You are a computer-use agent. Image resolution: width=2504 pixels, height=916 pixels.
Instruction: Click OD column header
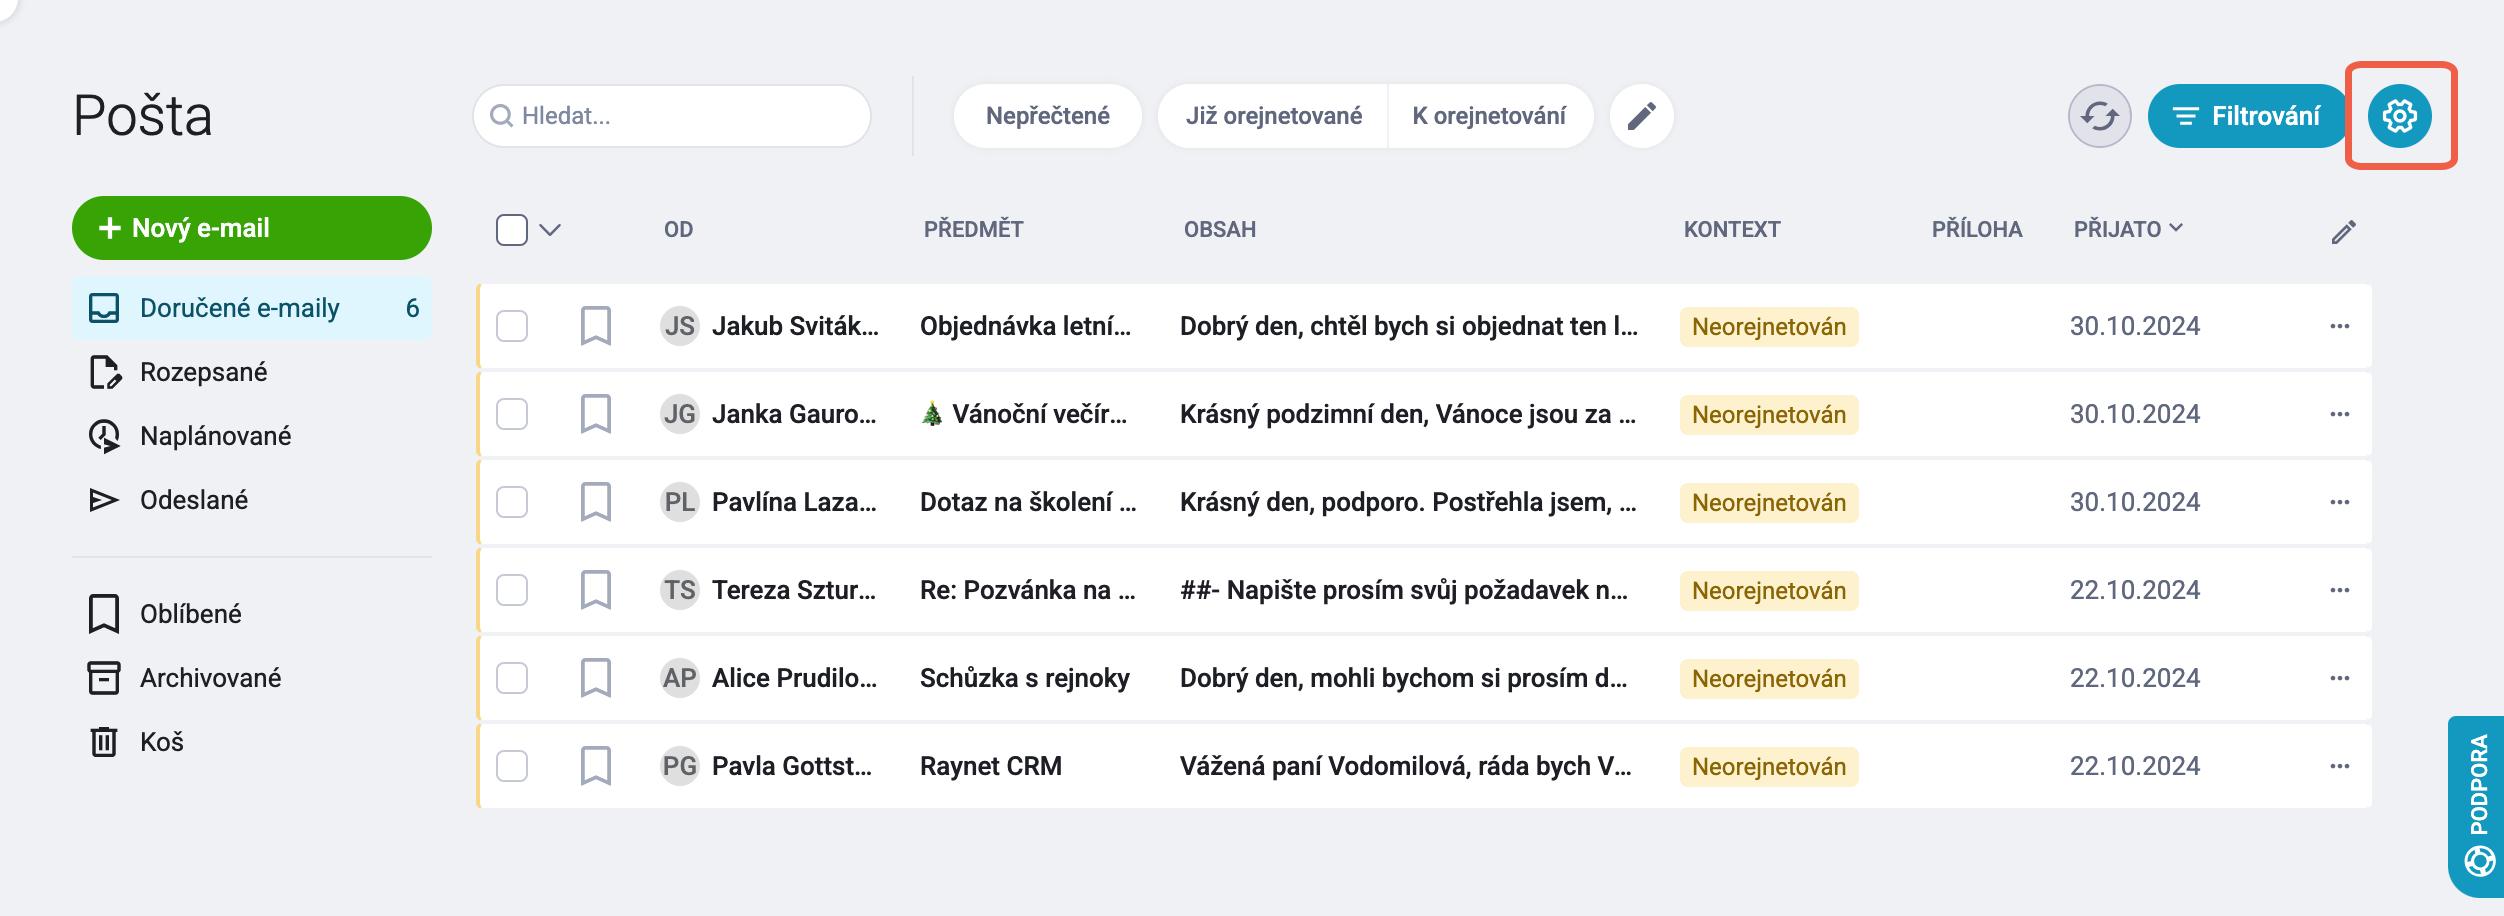(x=678, y=229)
